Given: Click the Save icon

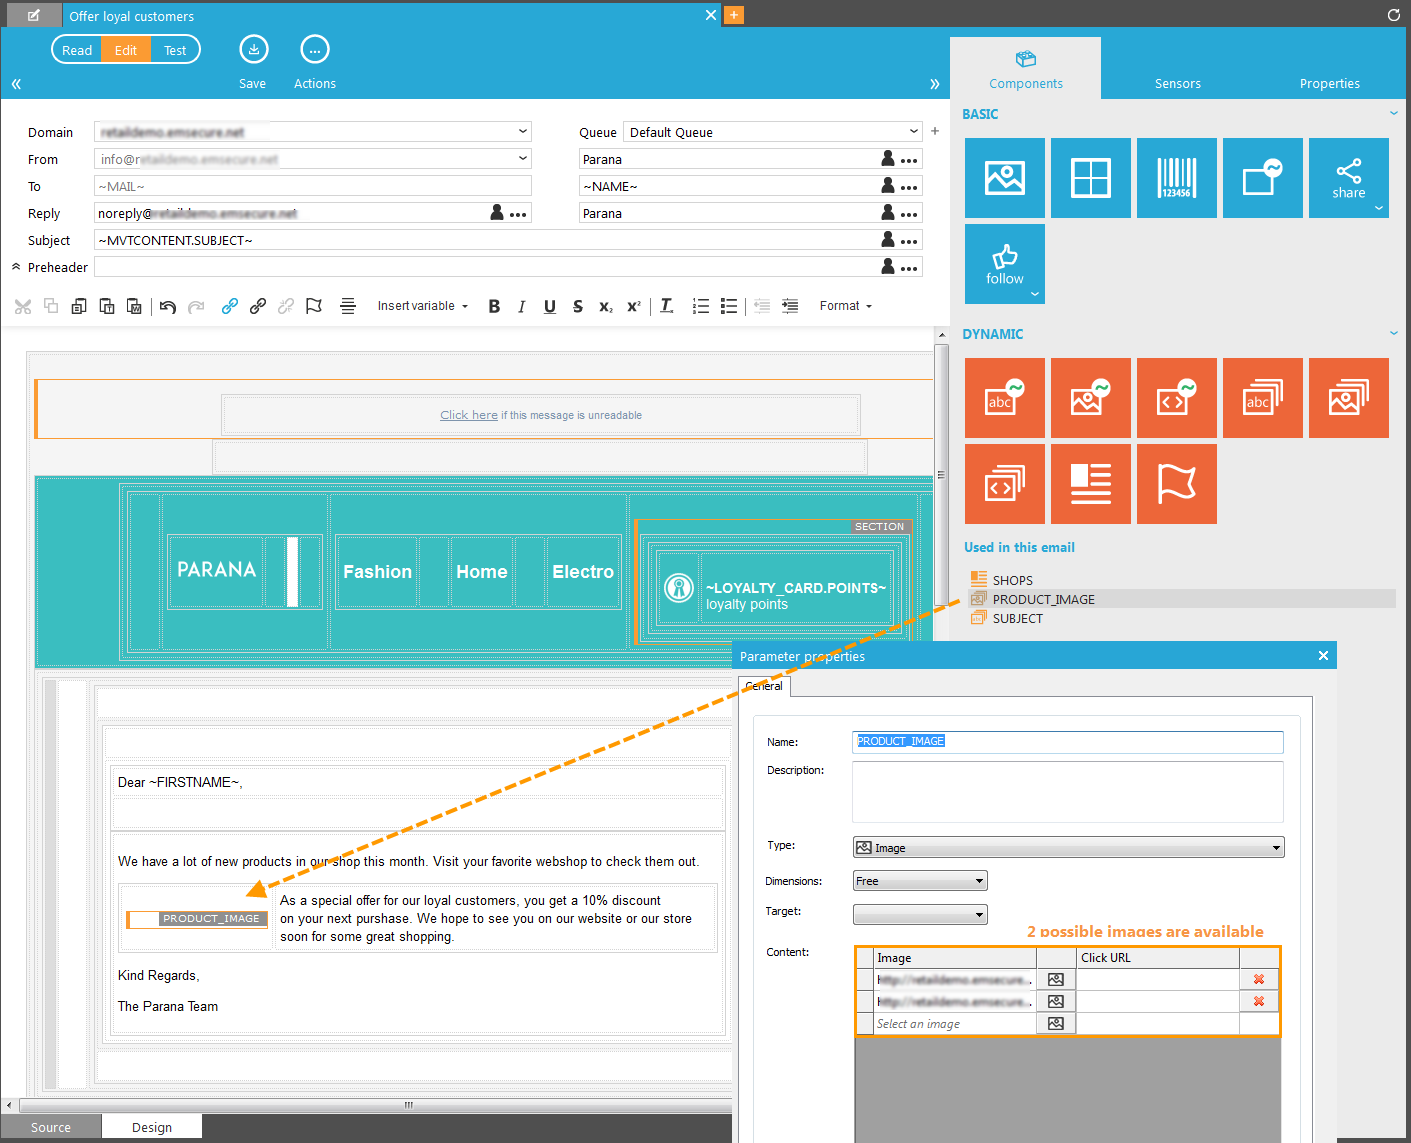Looking at the screenshot, I should 253,50.
